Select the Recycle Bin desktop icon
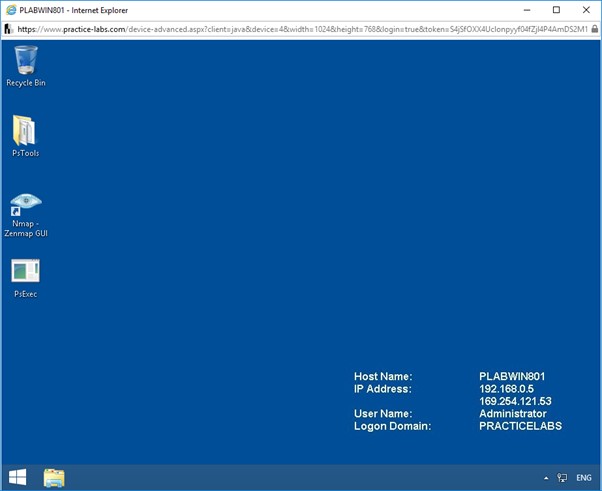 click(26, 66)
